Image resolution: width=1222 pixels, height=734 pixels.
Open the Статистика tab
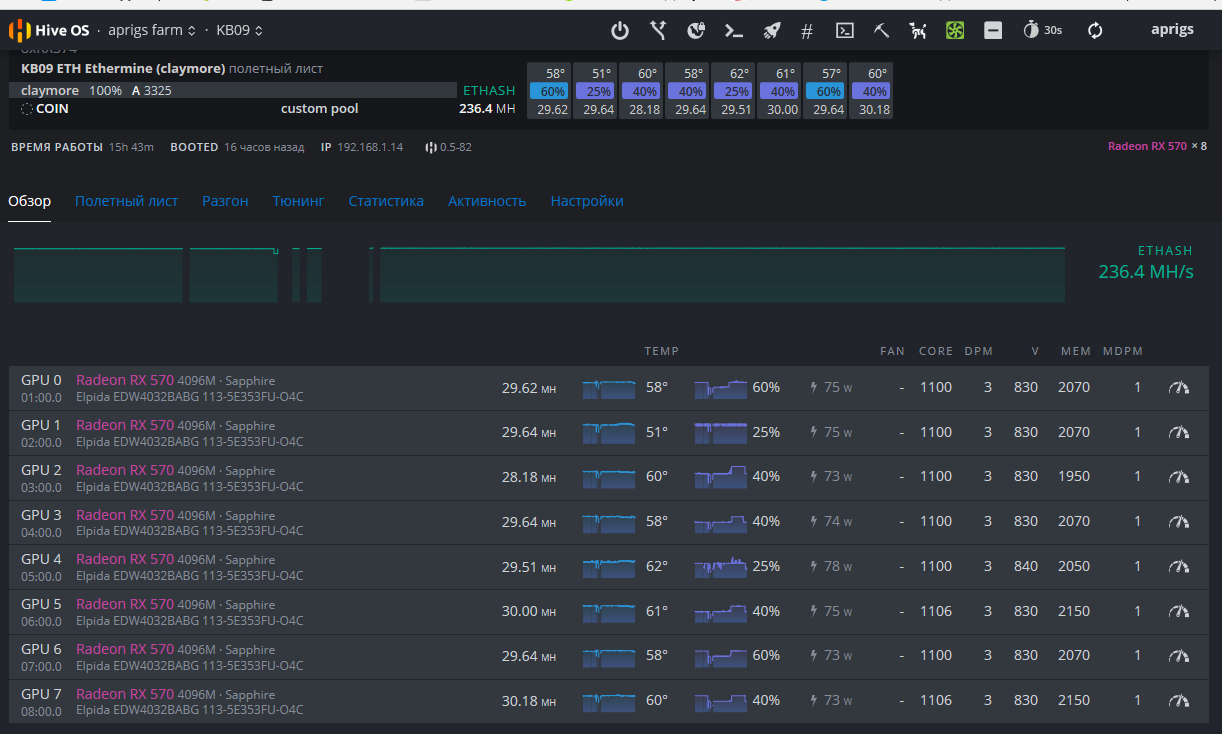pyautogui.click(x=386, y=201)
